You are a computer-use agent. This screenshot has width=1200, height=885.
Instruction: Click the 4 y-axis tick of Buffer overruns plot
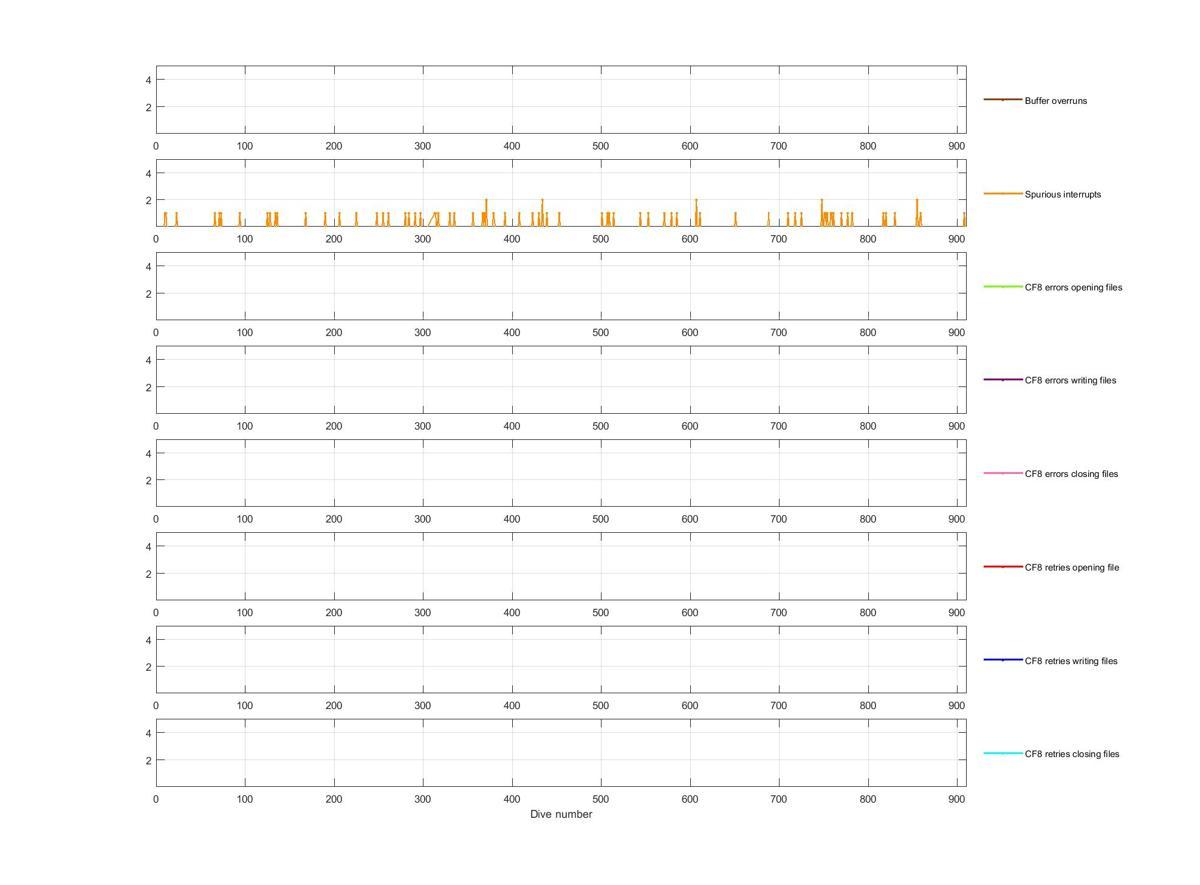pos(148,80)
